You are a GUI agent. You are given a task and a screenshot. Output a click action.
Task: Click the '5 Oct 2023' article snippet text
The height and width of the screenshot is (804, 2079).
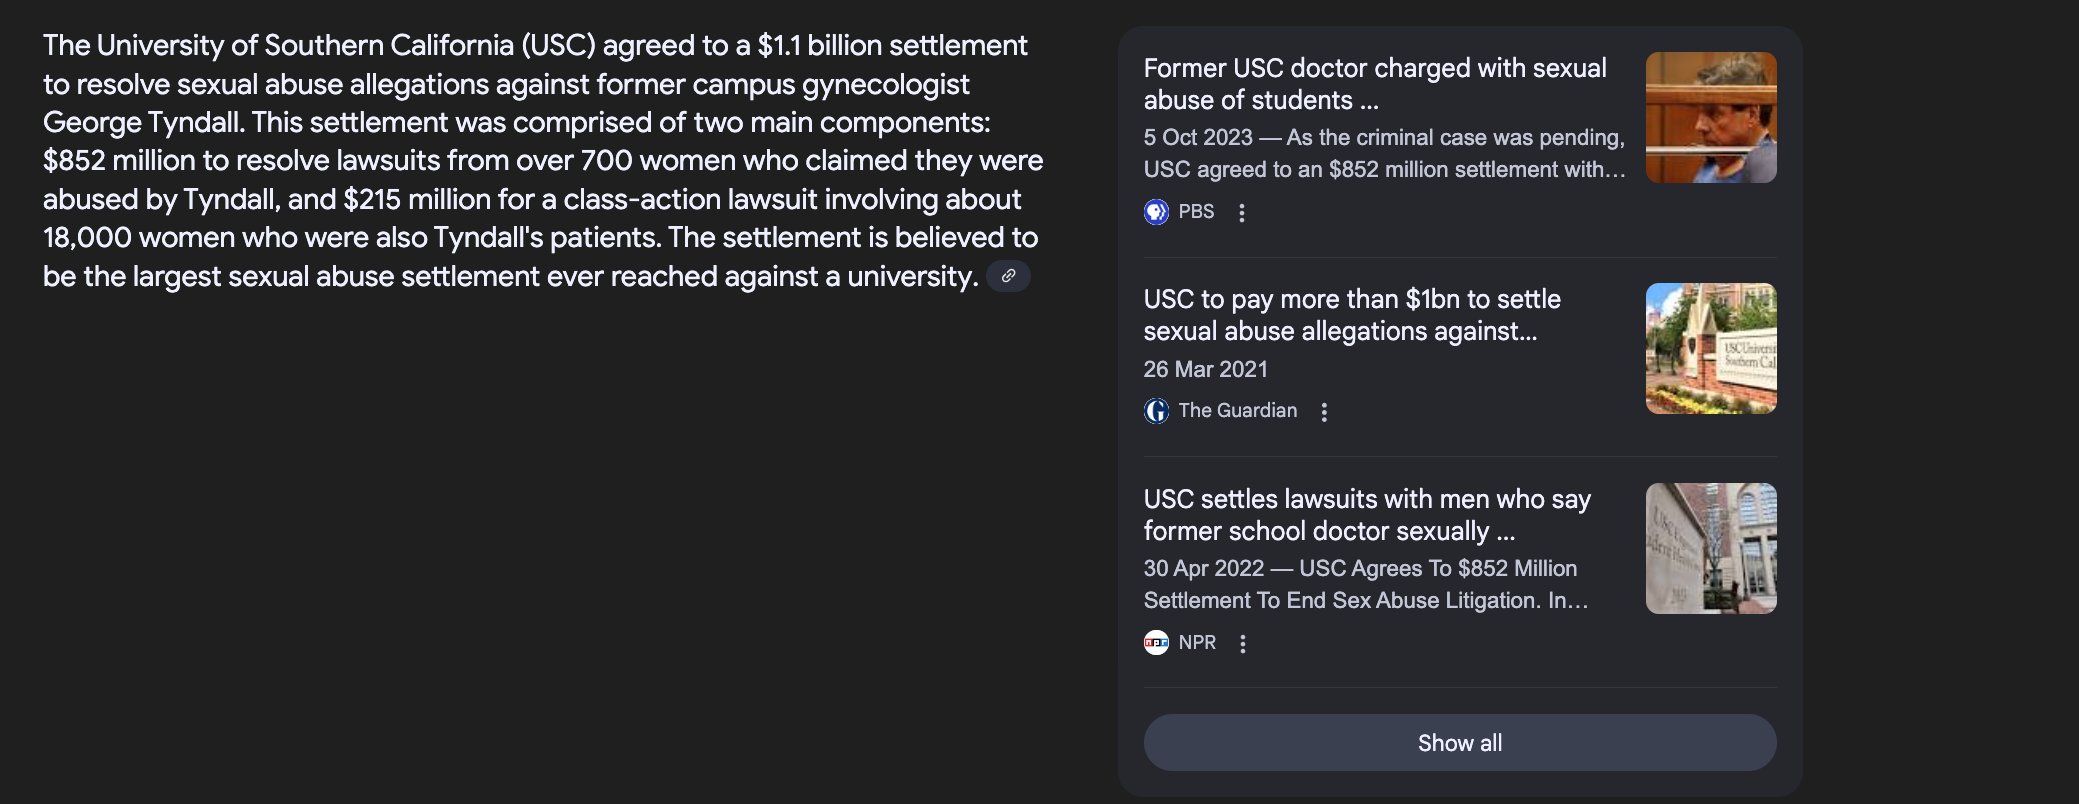(x=1385, y=153)
